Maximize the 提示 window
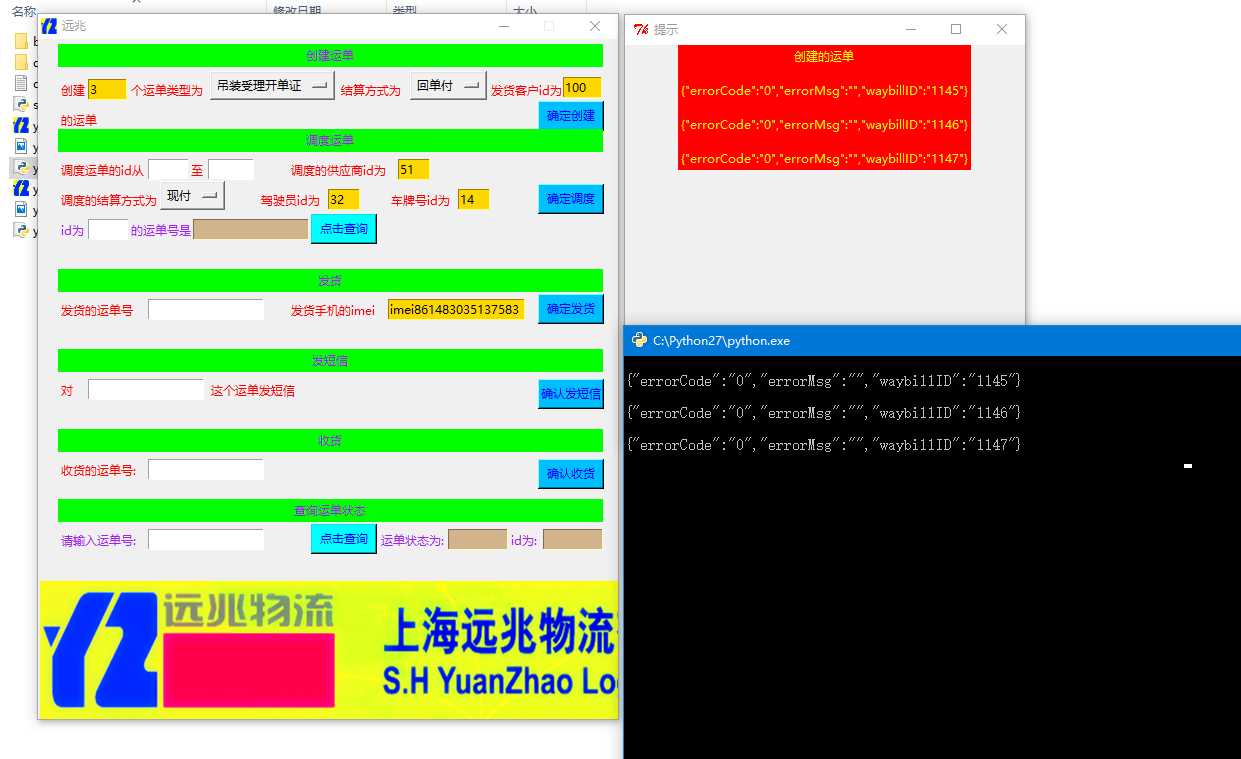Screen dimensions: 1241x759 (956, 30)
